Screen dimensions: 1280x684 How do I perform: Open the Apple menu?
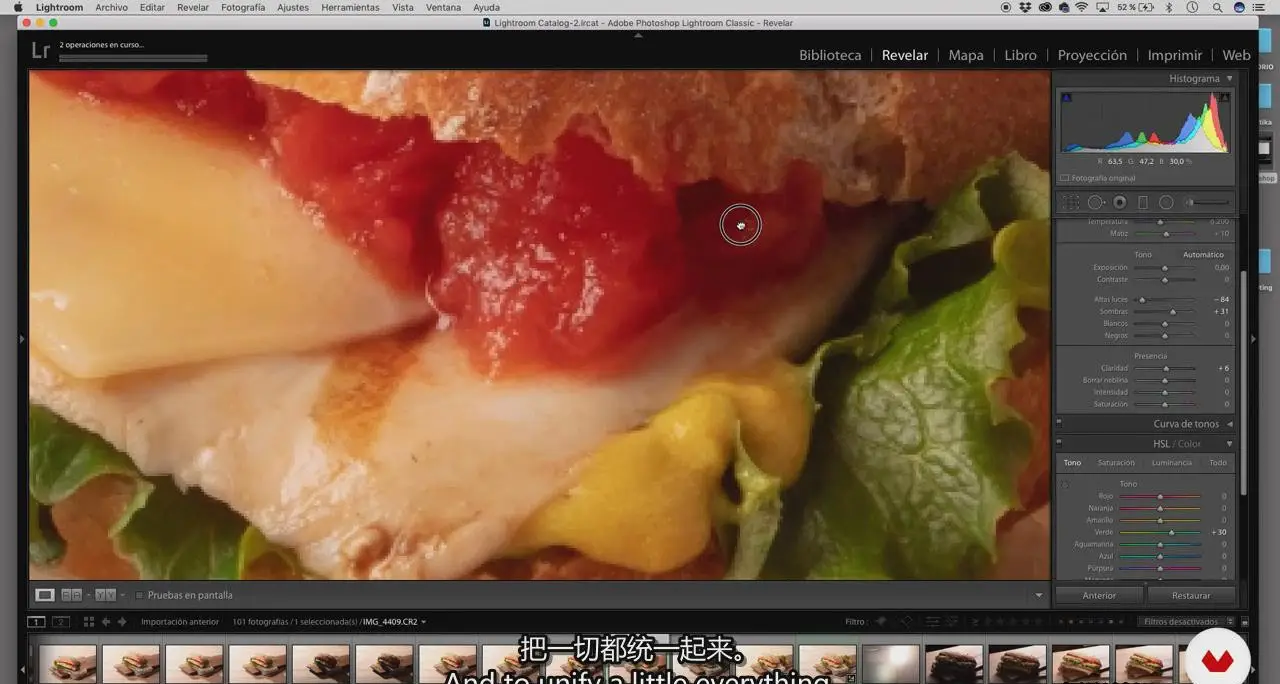pyautogui.click(x=18, y=7)
